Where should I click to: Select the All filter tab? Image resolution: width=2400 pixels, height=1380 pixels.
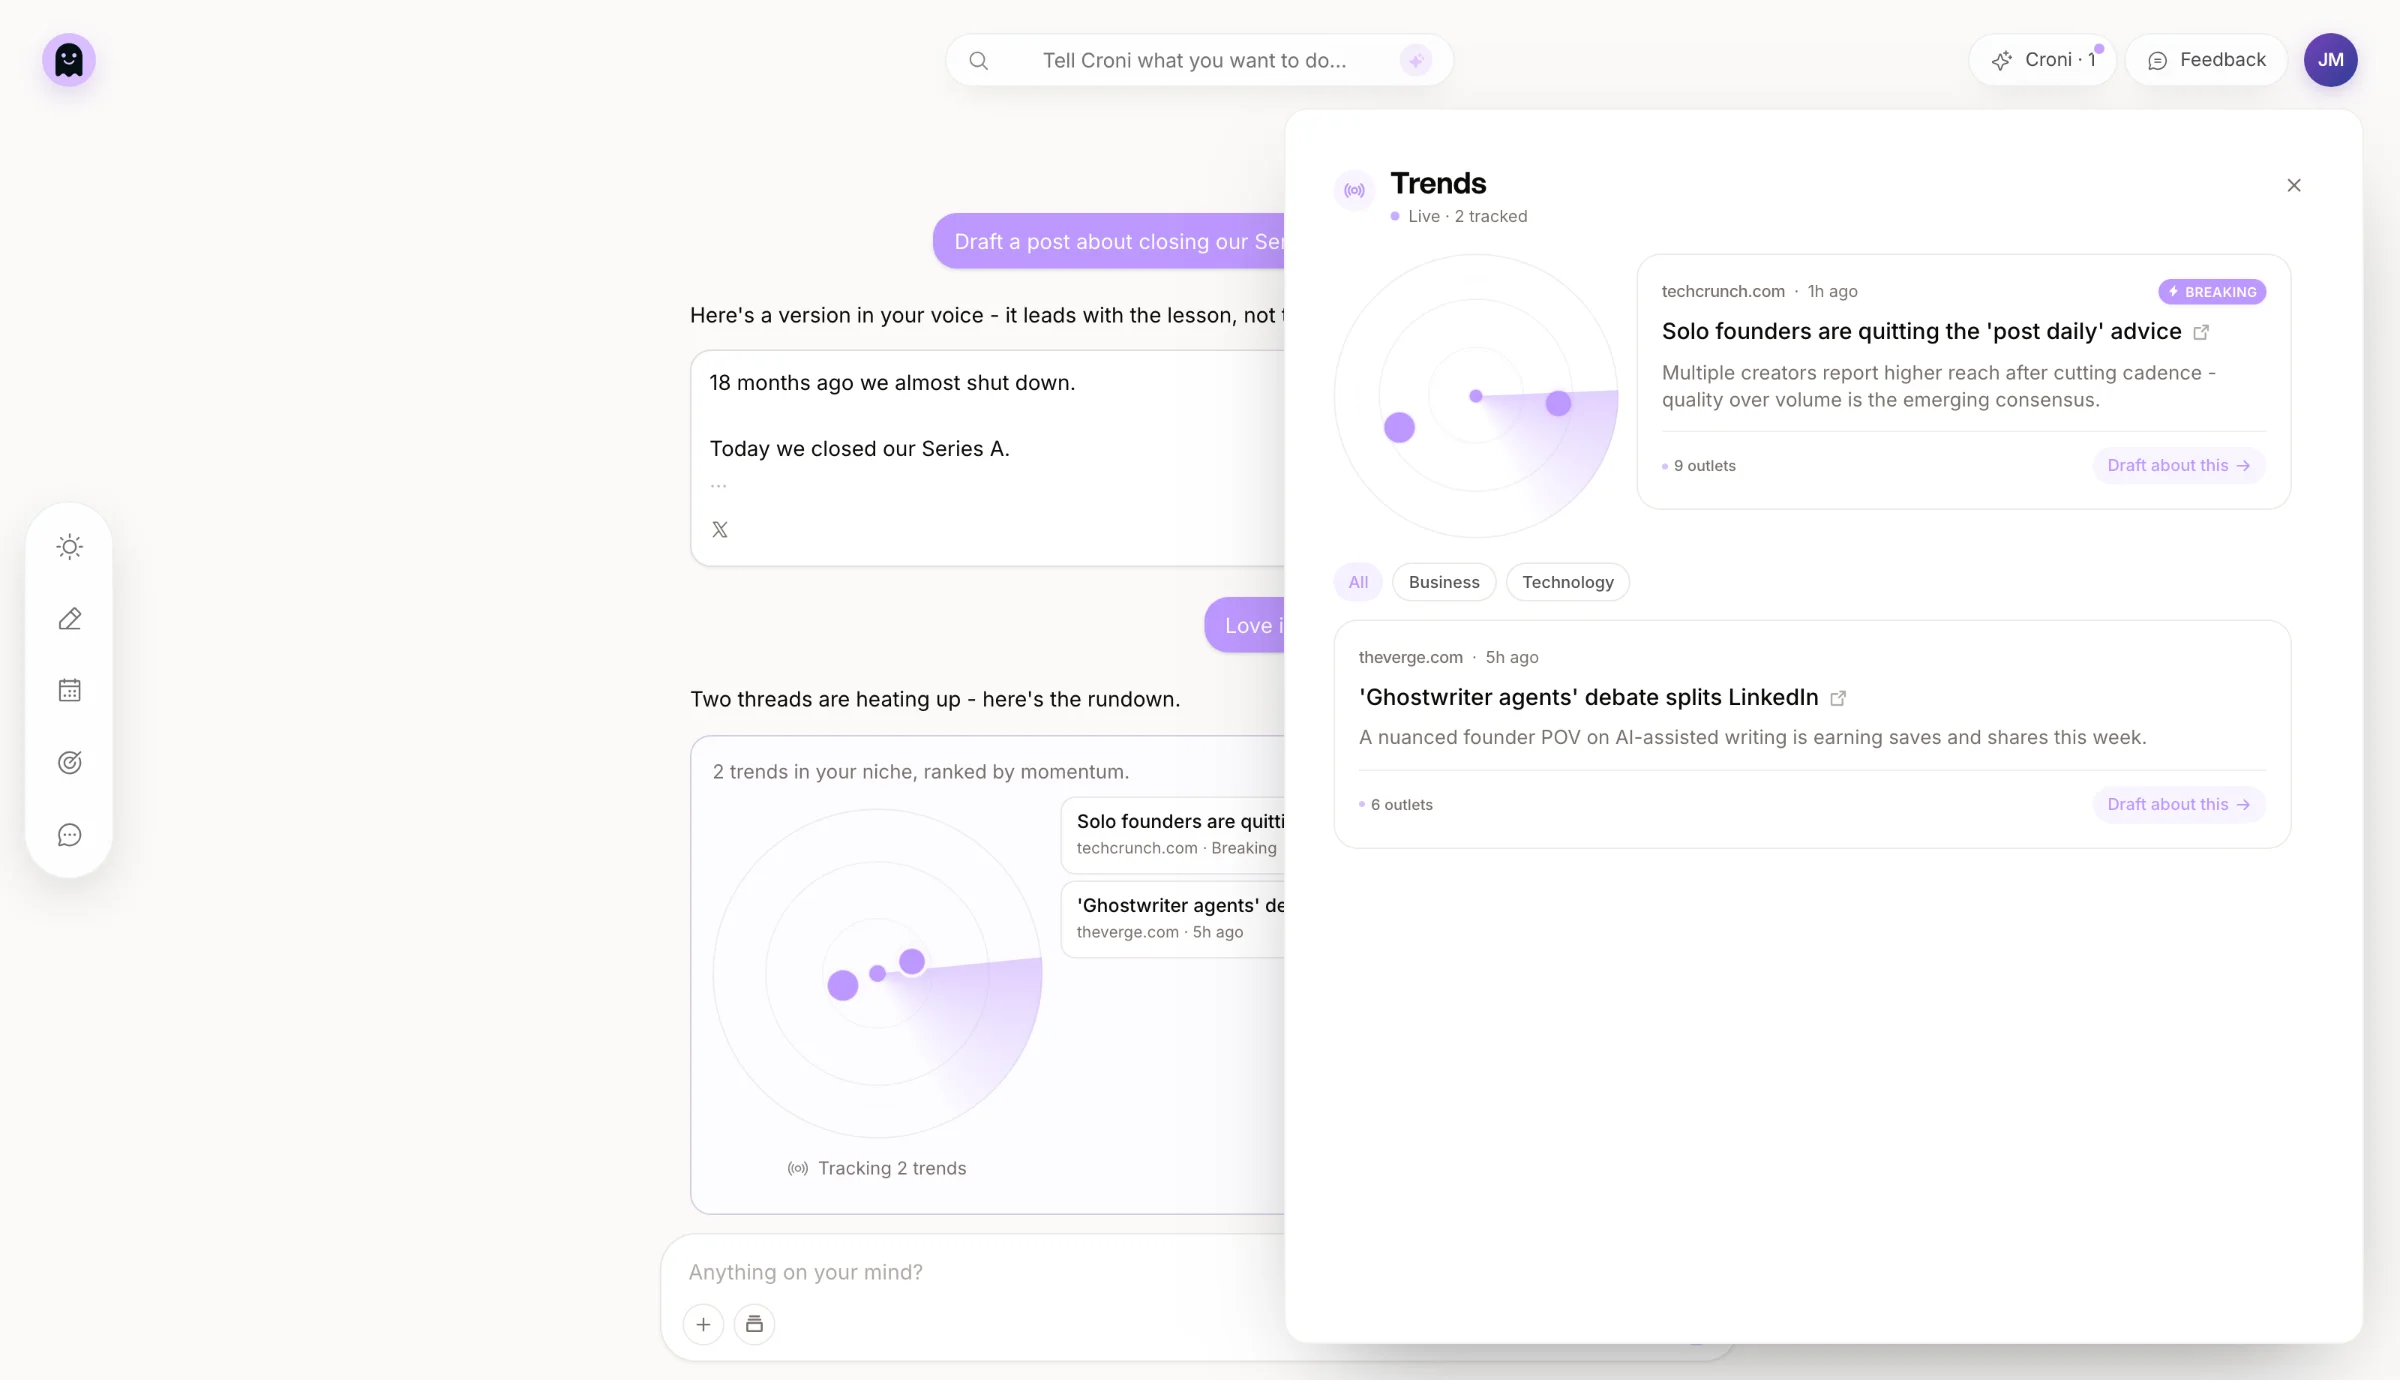click(1358, 582)
